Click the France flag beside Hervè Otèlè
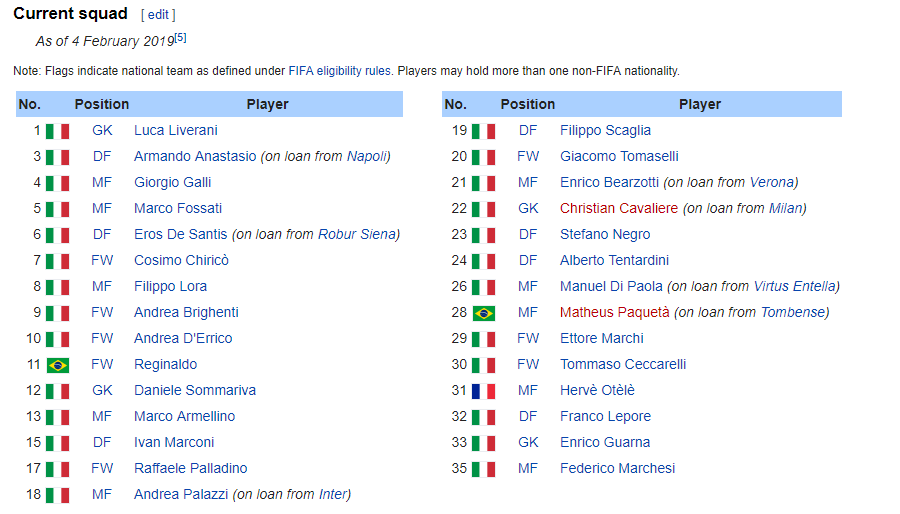The width and height of the screenshot is (900, 514). point(483,391)
